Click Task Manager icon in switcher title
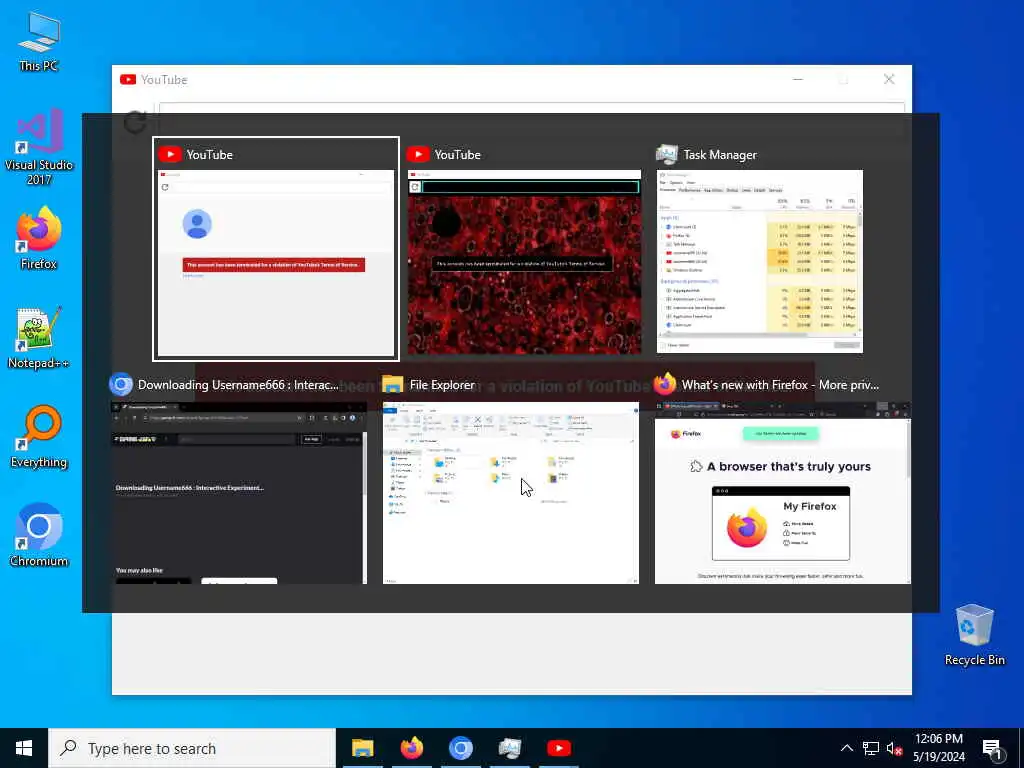1024x768 pixels. 667,155
